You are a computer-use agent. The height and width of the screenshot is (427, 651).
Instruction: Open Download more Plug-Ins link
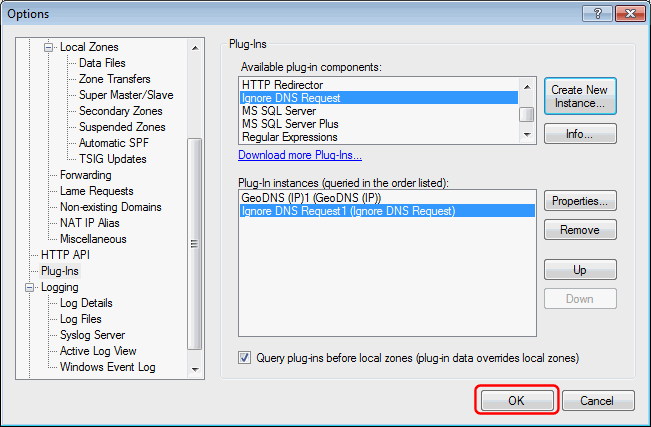300,155
